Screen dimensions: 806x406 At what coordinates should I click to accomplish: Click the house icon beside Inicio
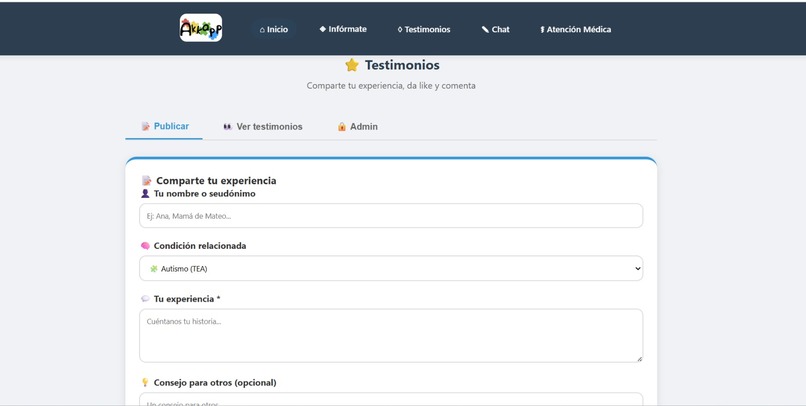click(x=262, y=30)
